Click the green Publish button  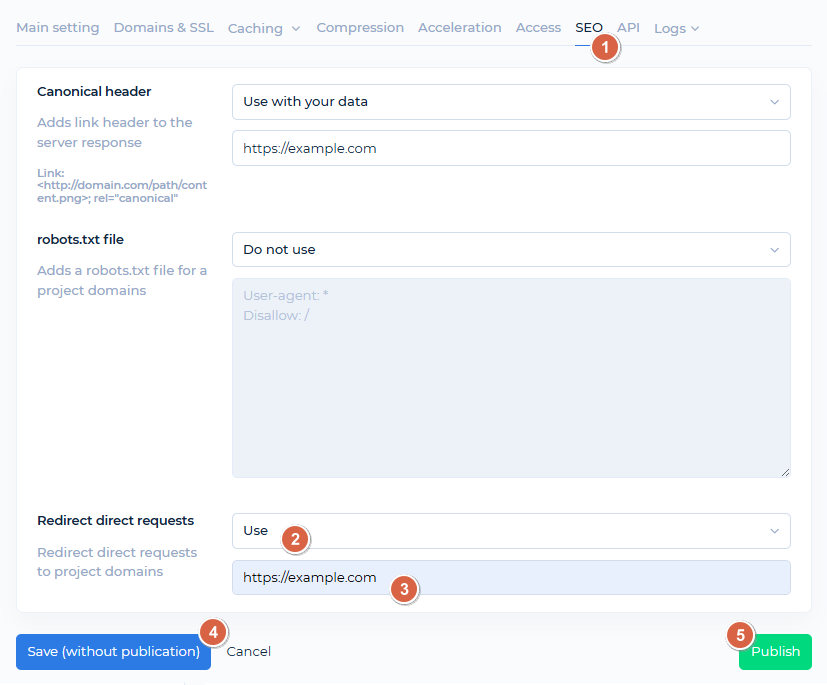click(x=776, y=652)
